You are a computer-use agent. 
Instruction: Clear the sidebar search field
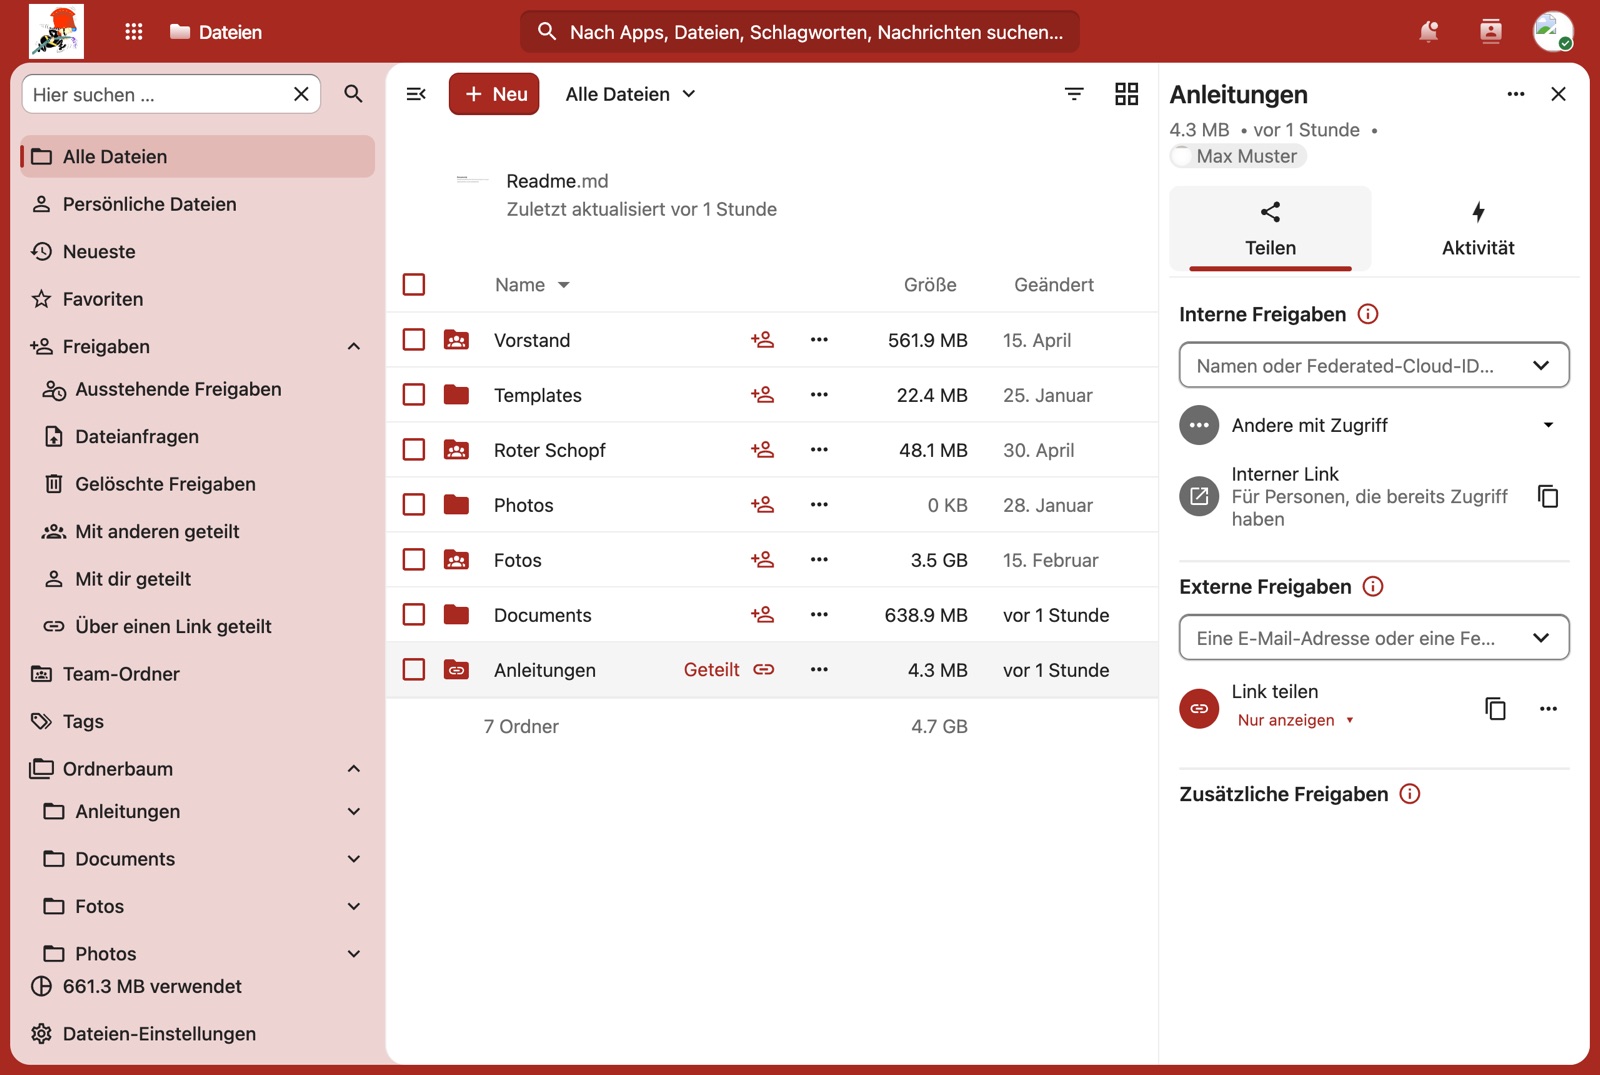(x=301, y=94)
